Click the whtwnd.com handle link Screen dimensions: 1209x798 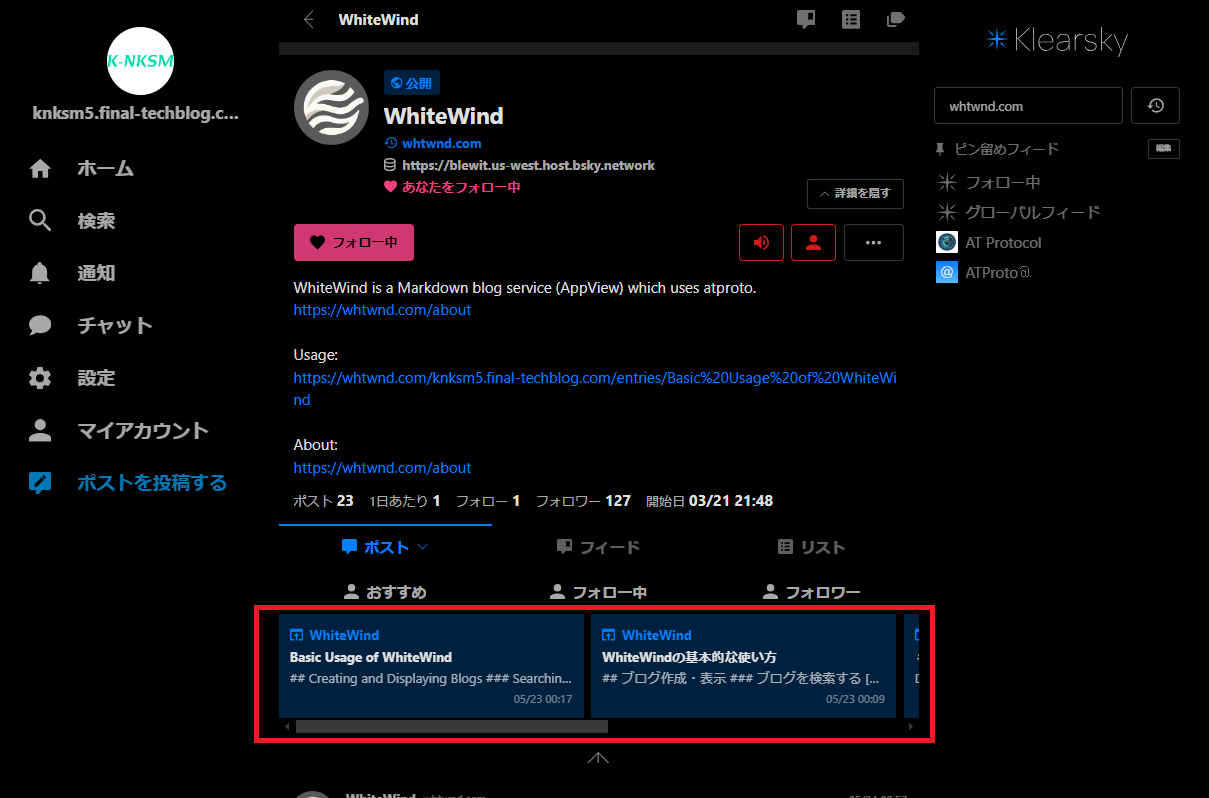tap(442, 143)
